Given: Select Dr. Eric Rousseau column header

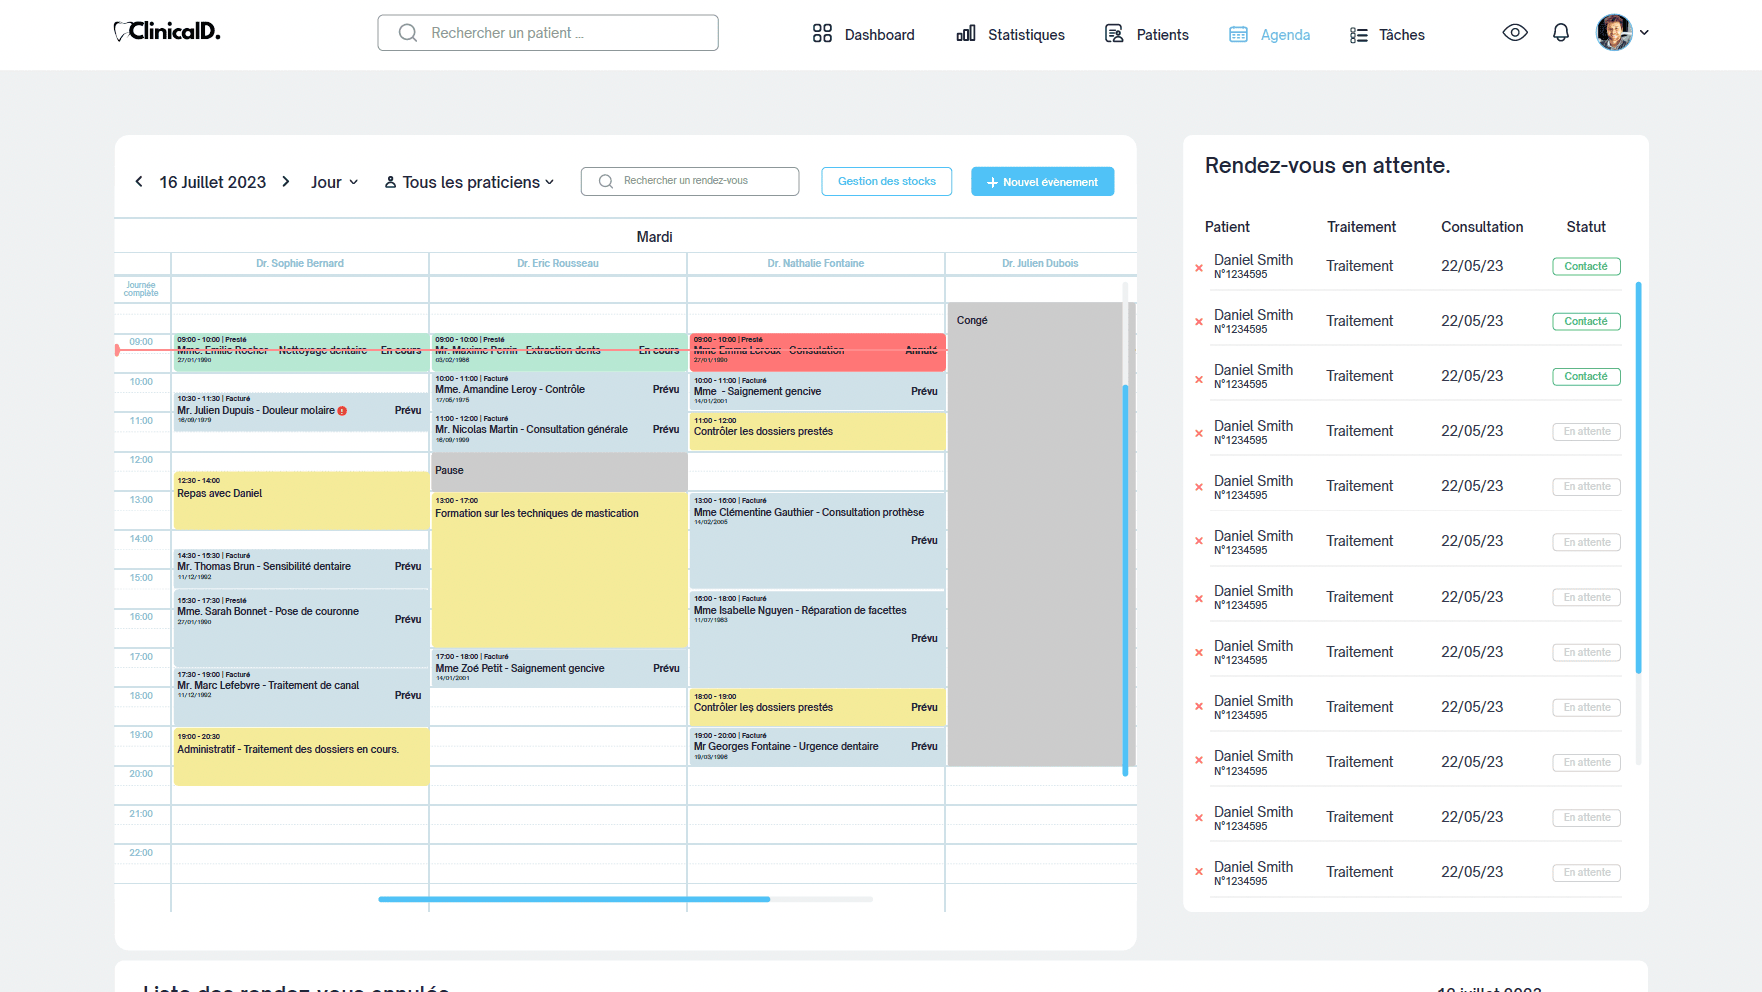Looking at the screenshot, I should click(x=558, y=263).
